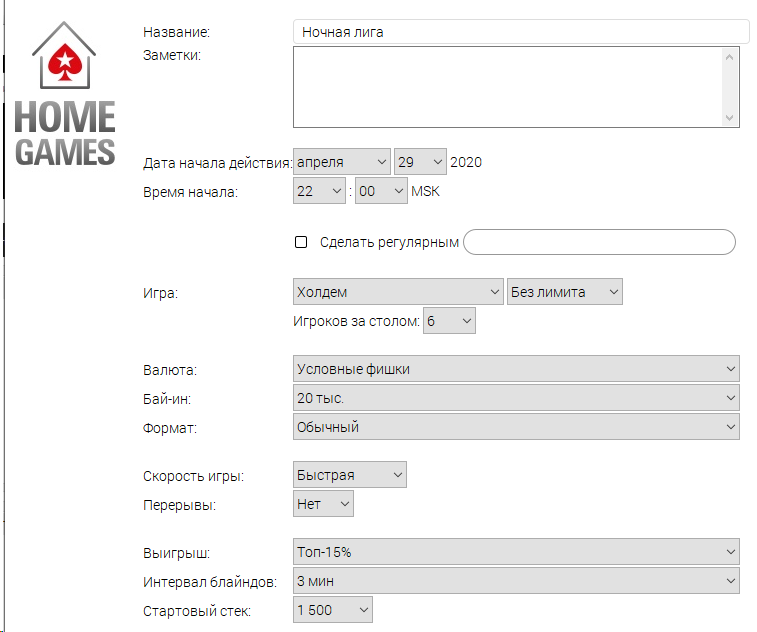Click inside the Заметки notes text area
Image resolution: width=757 pixels, height=632 pixels.
508,87
